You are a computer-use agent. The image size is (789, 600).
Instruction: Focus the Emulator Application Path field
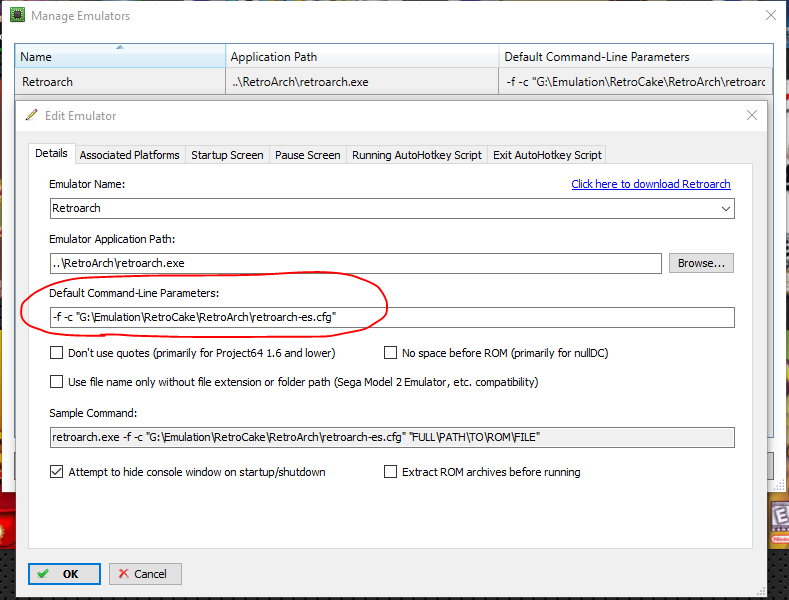pyautogui.click(x=356, y=263)
